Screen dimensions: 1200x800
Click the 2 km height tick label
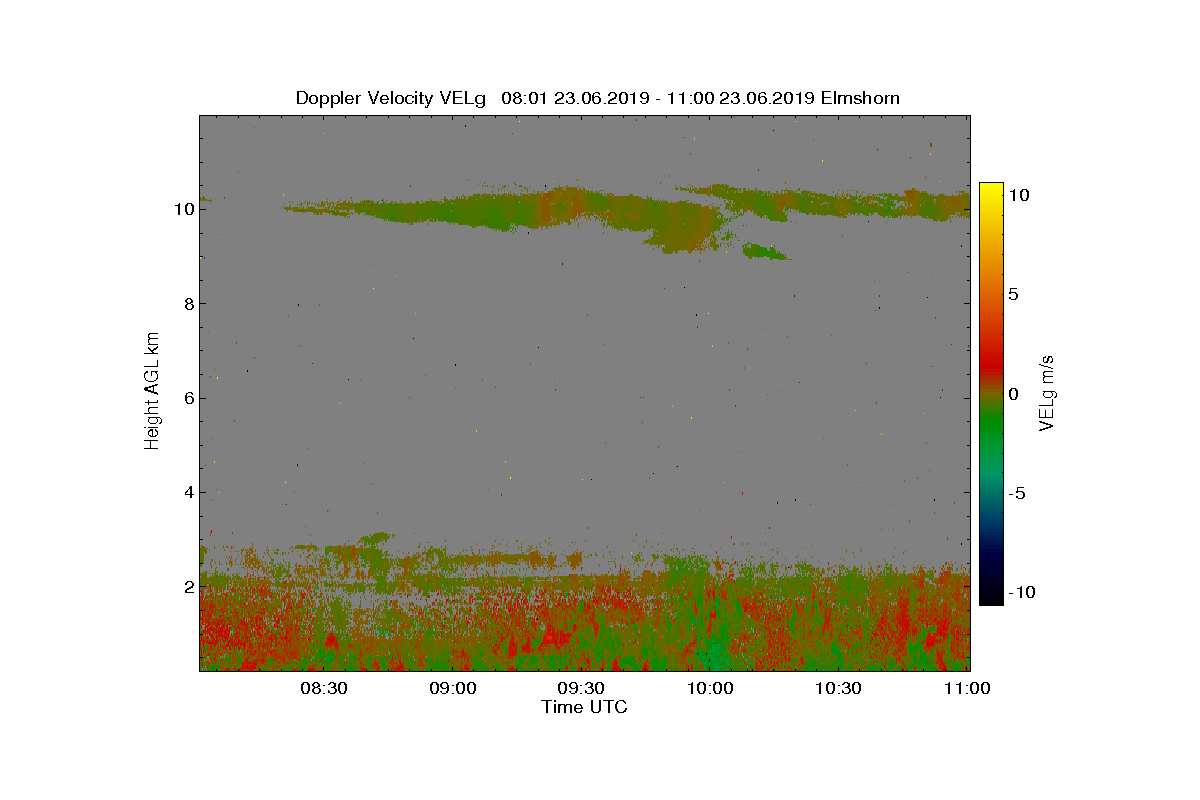click(x=187, y=586)
